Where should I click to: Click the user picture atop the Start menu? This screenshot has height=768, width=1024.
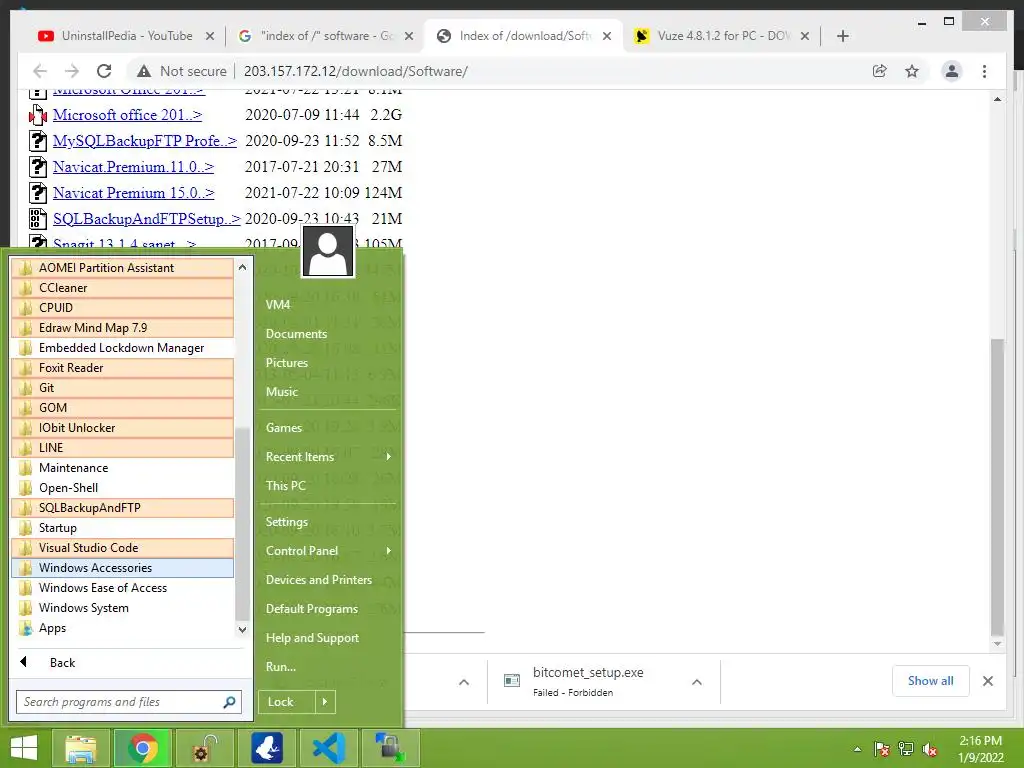328,251
